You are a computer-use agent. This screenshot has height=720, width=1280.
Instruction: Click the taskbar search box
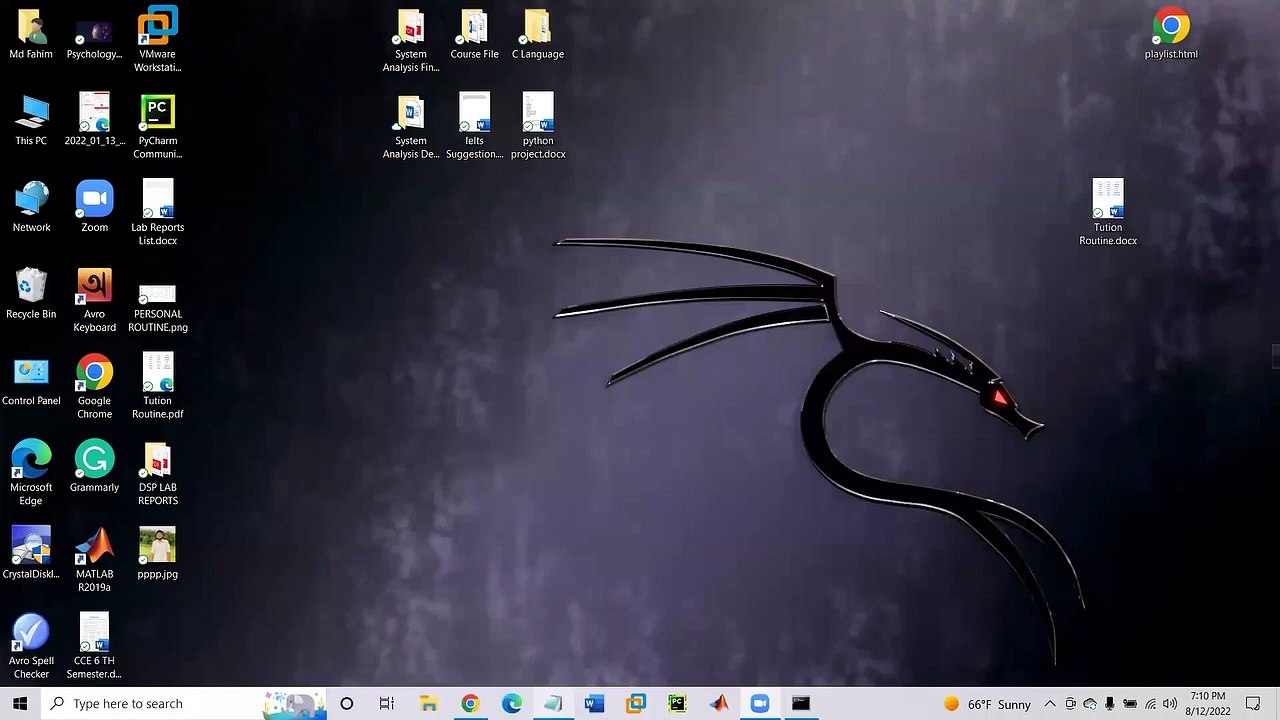pyautogui.click(x=184, y=704)
